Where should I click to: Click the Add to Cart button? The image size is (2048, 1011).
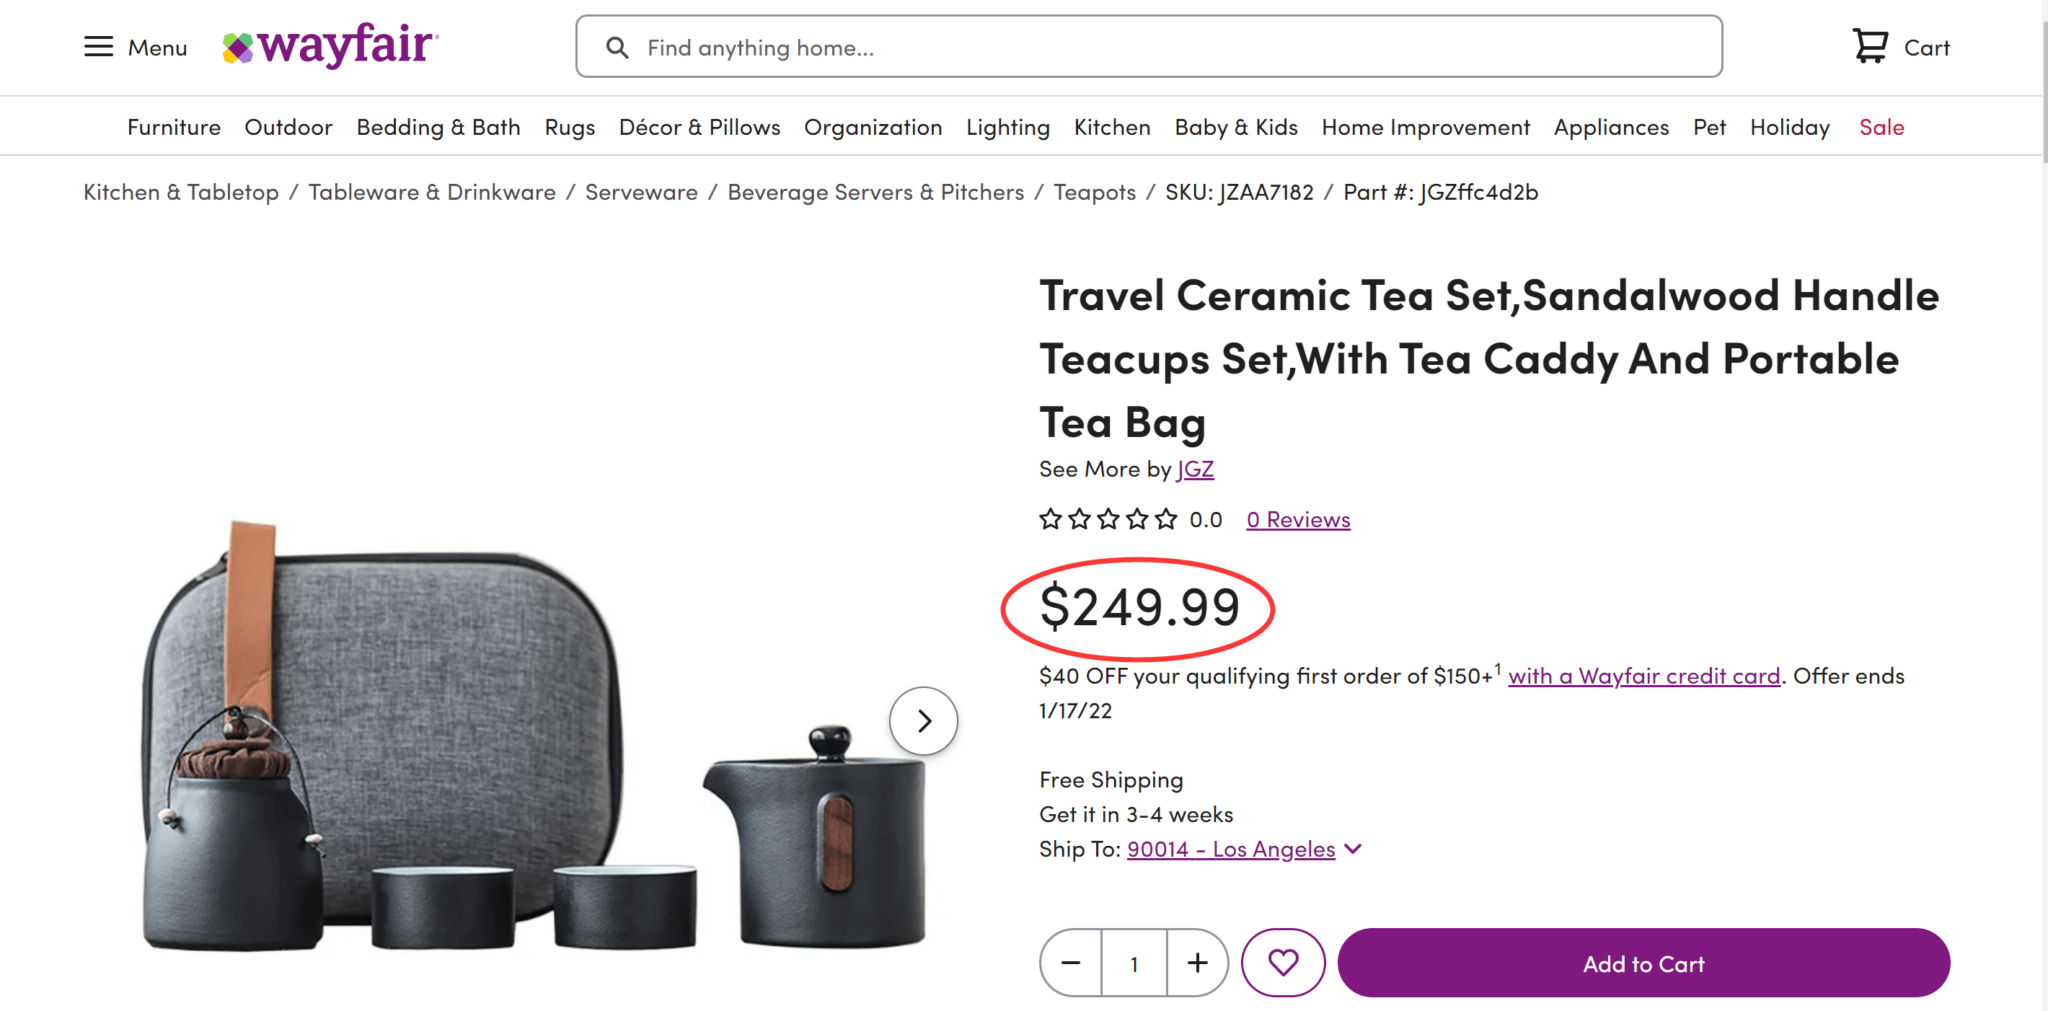point(1643,963)
